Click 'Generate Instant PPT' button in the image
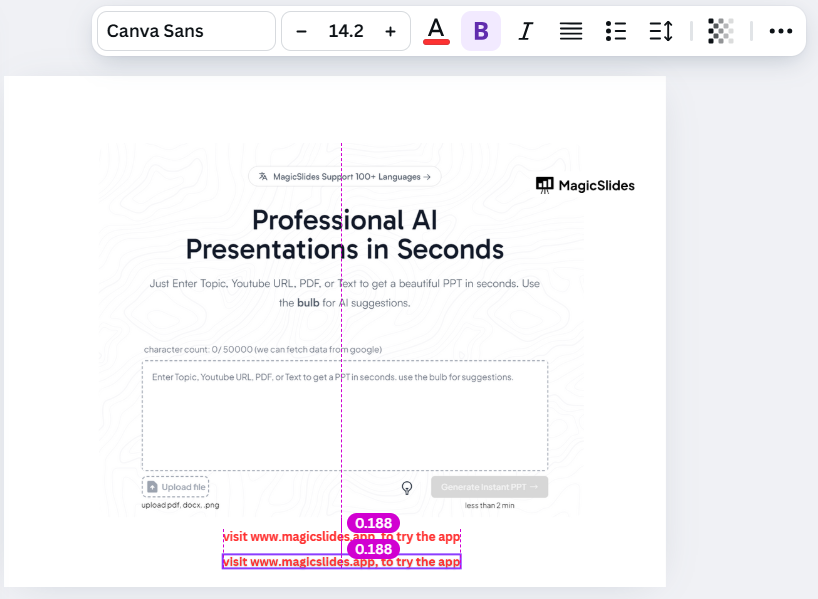818x599 pixels. point(489,487)
